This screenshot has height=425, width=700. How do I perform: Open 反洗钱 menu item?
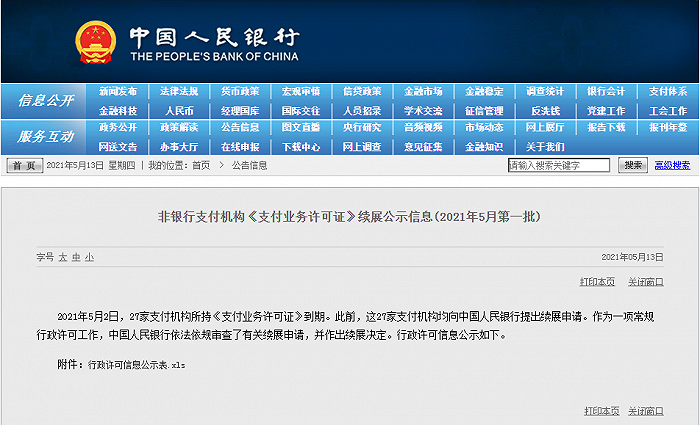545,111
